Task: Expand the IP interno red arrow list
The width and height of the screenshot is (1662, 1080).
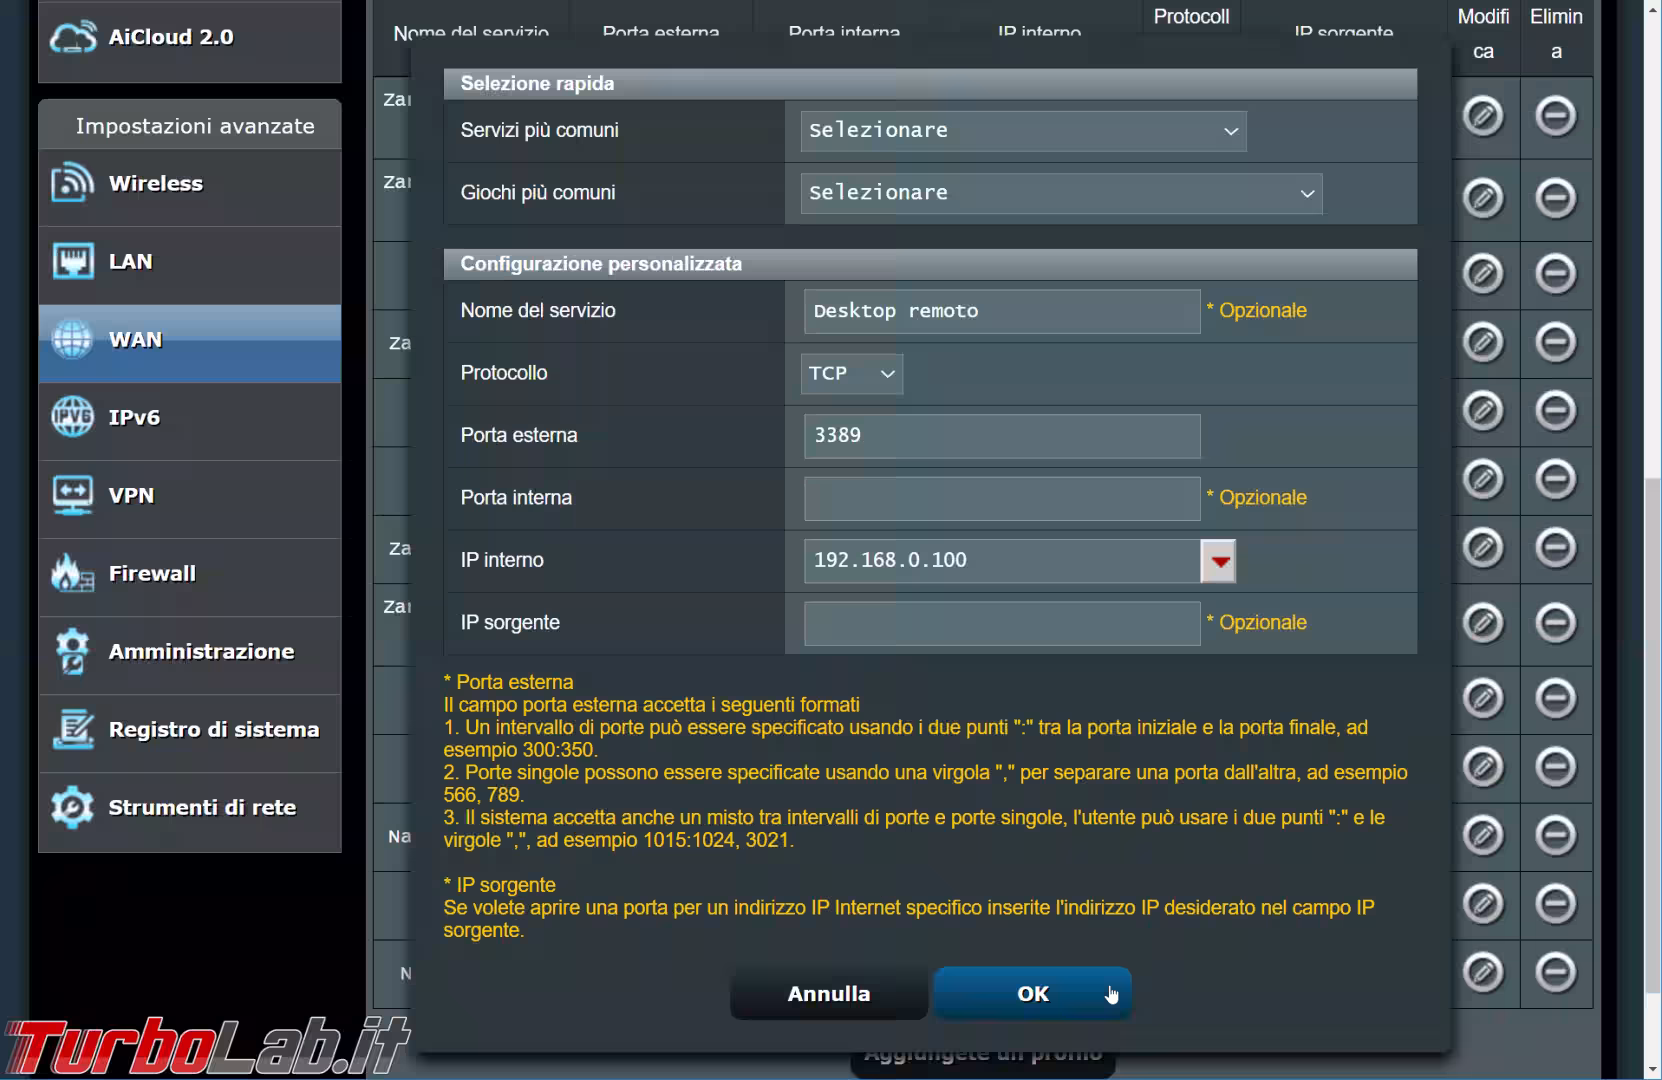Action: (x=1218, y=561)
